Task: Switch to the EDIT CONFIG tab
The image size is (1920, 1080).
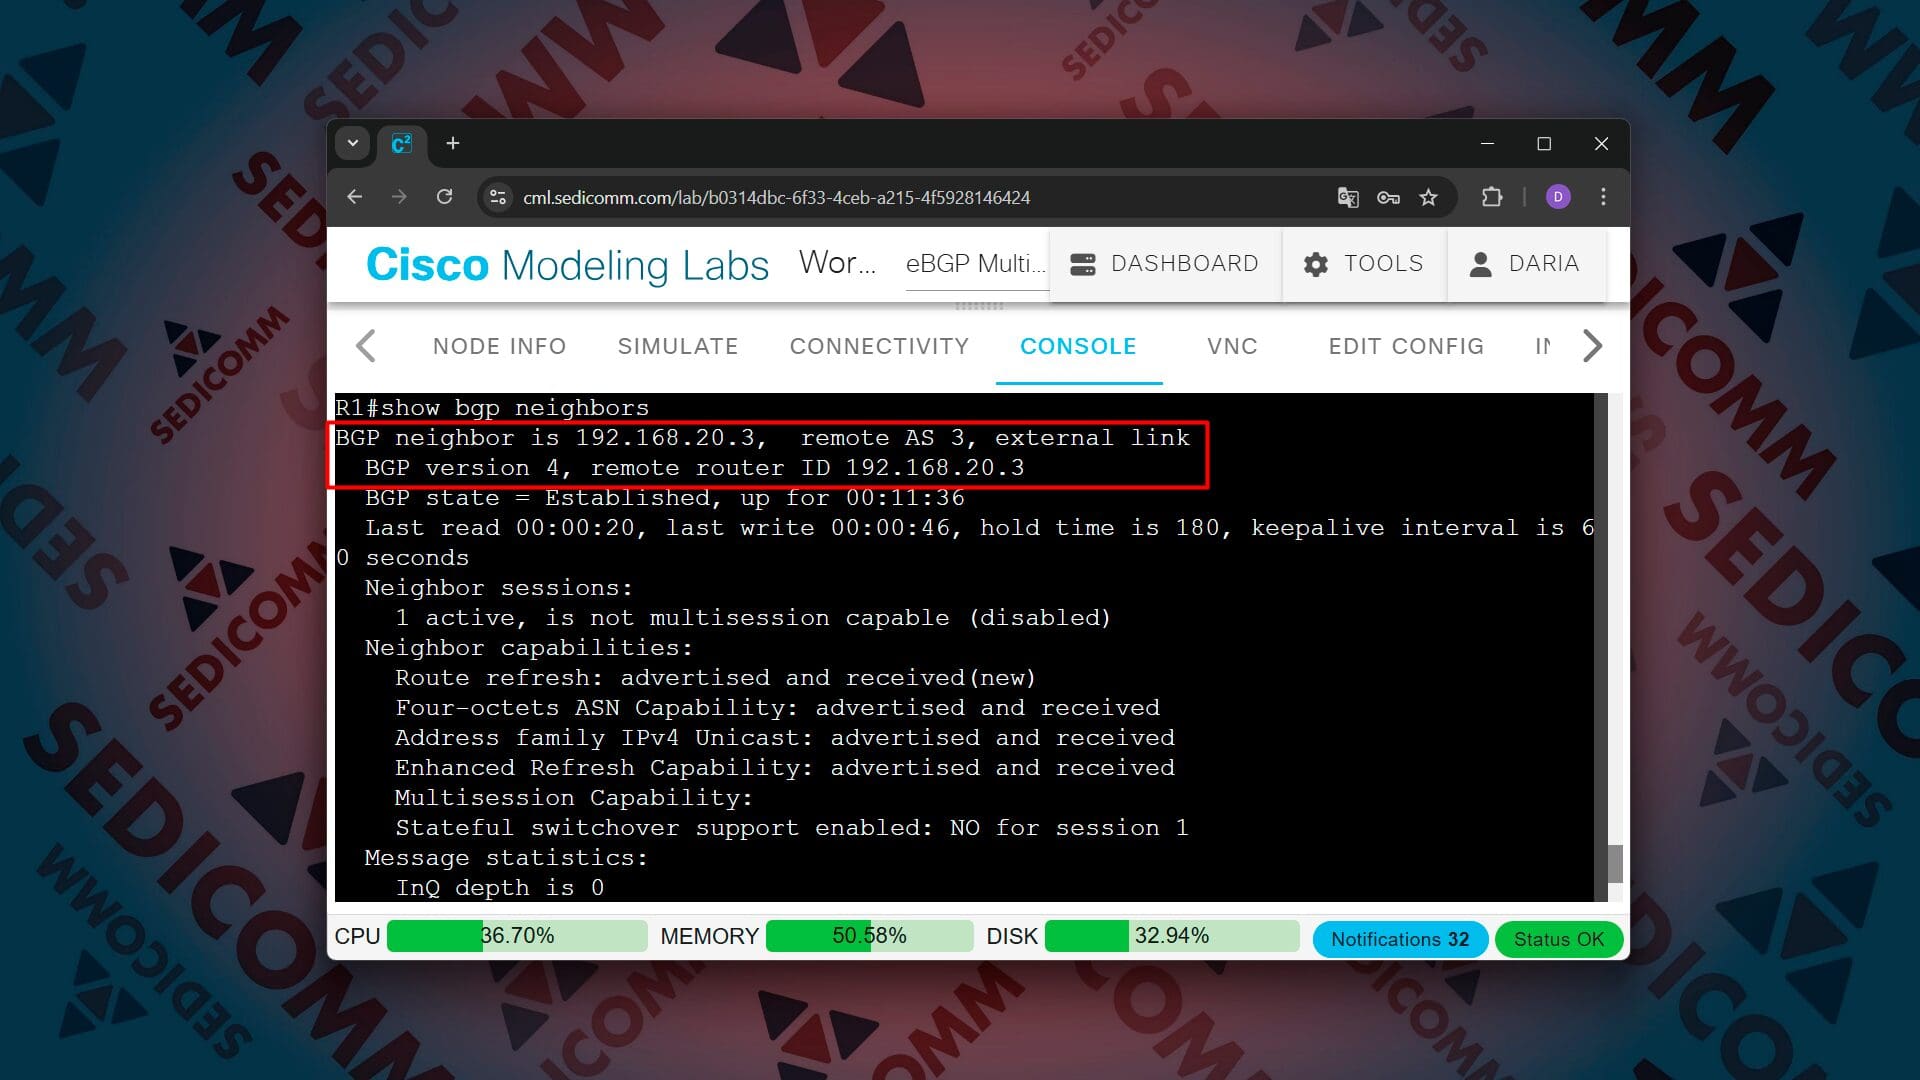Action: 1405,346
